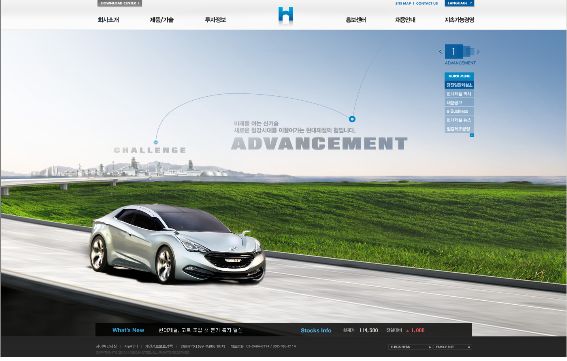This screenshot has width=567, height=361.
Task: Open the second footer dropdown at bottom right
Action: pyautogui.click(x=452, y=347)
